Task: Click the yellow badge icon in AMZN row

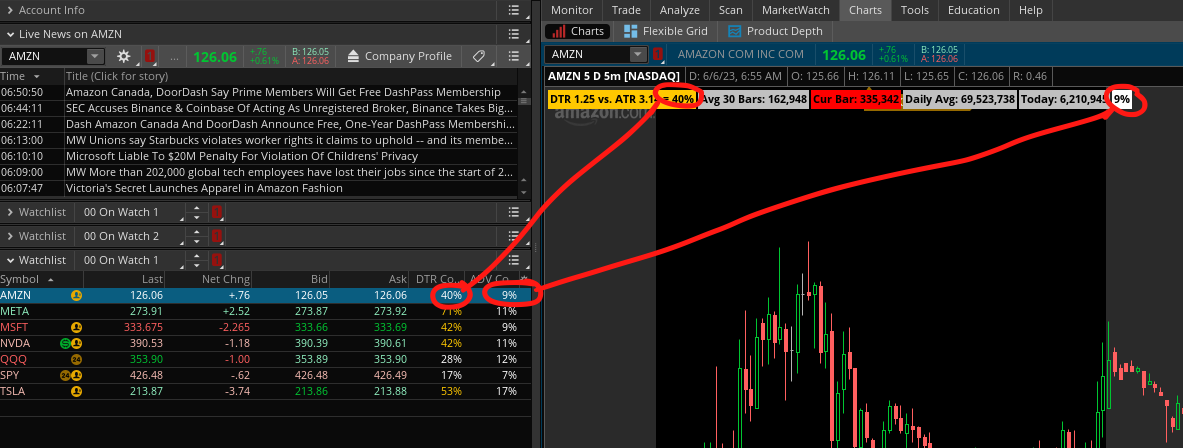Action: (76, 296)
